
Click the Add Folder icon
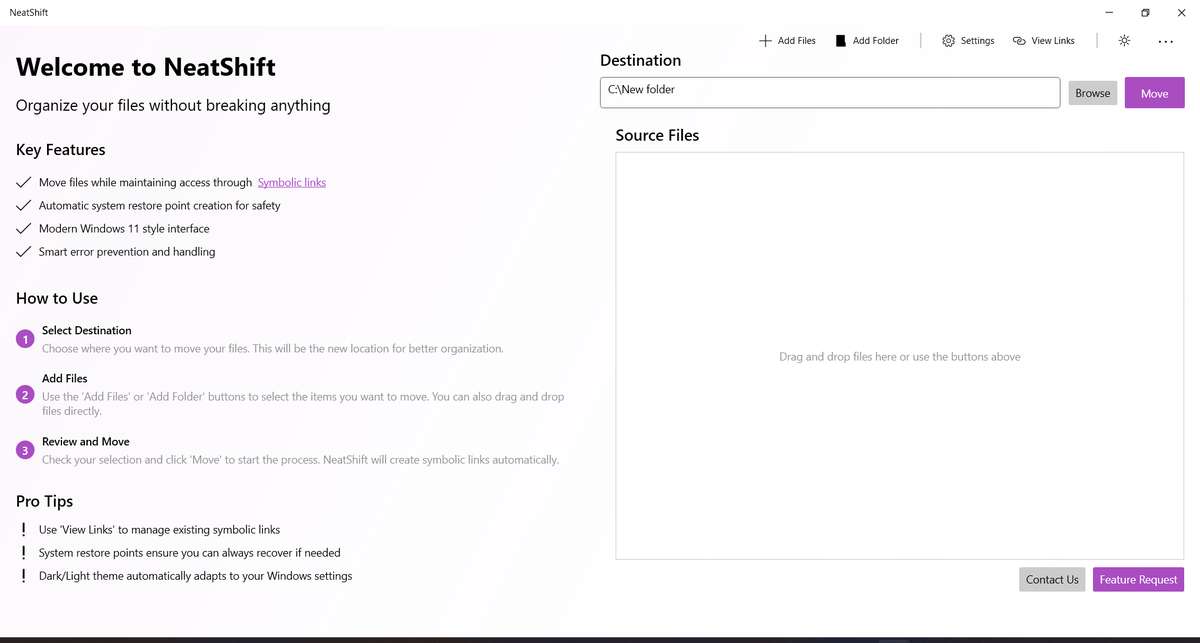[841, 41]
